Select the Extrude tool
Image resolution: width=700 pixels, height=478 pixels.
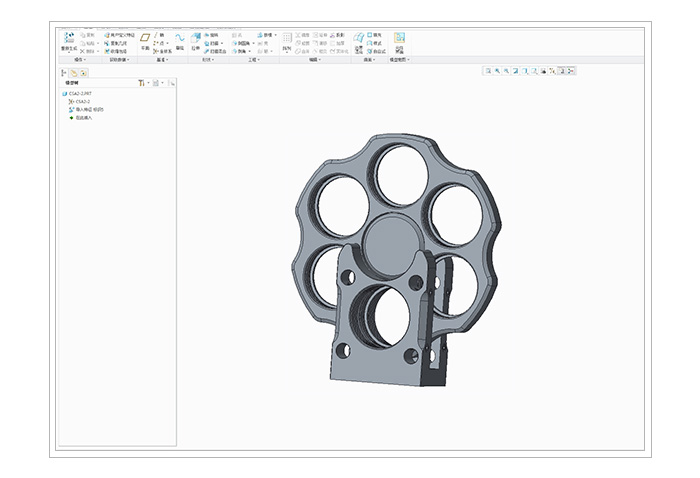point(196,39)
